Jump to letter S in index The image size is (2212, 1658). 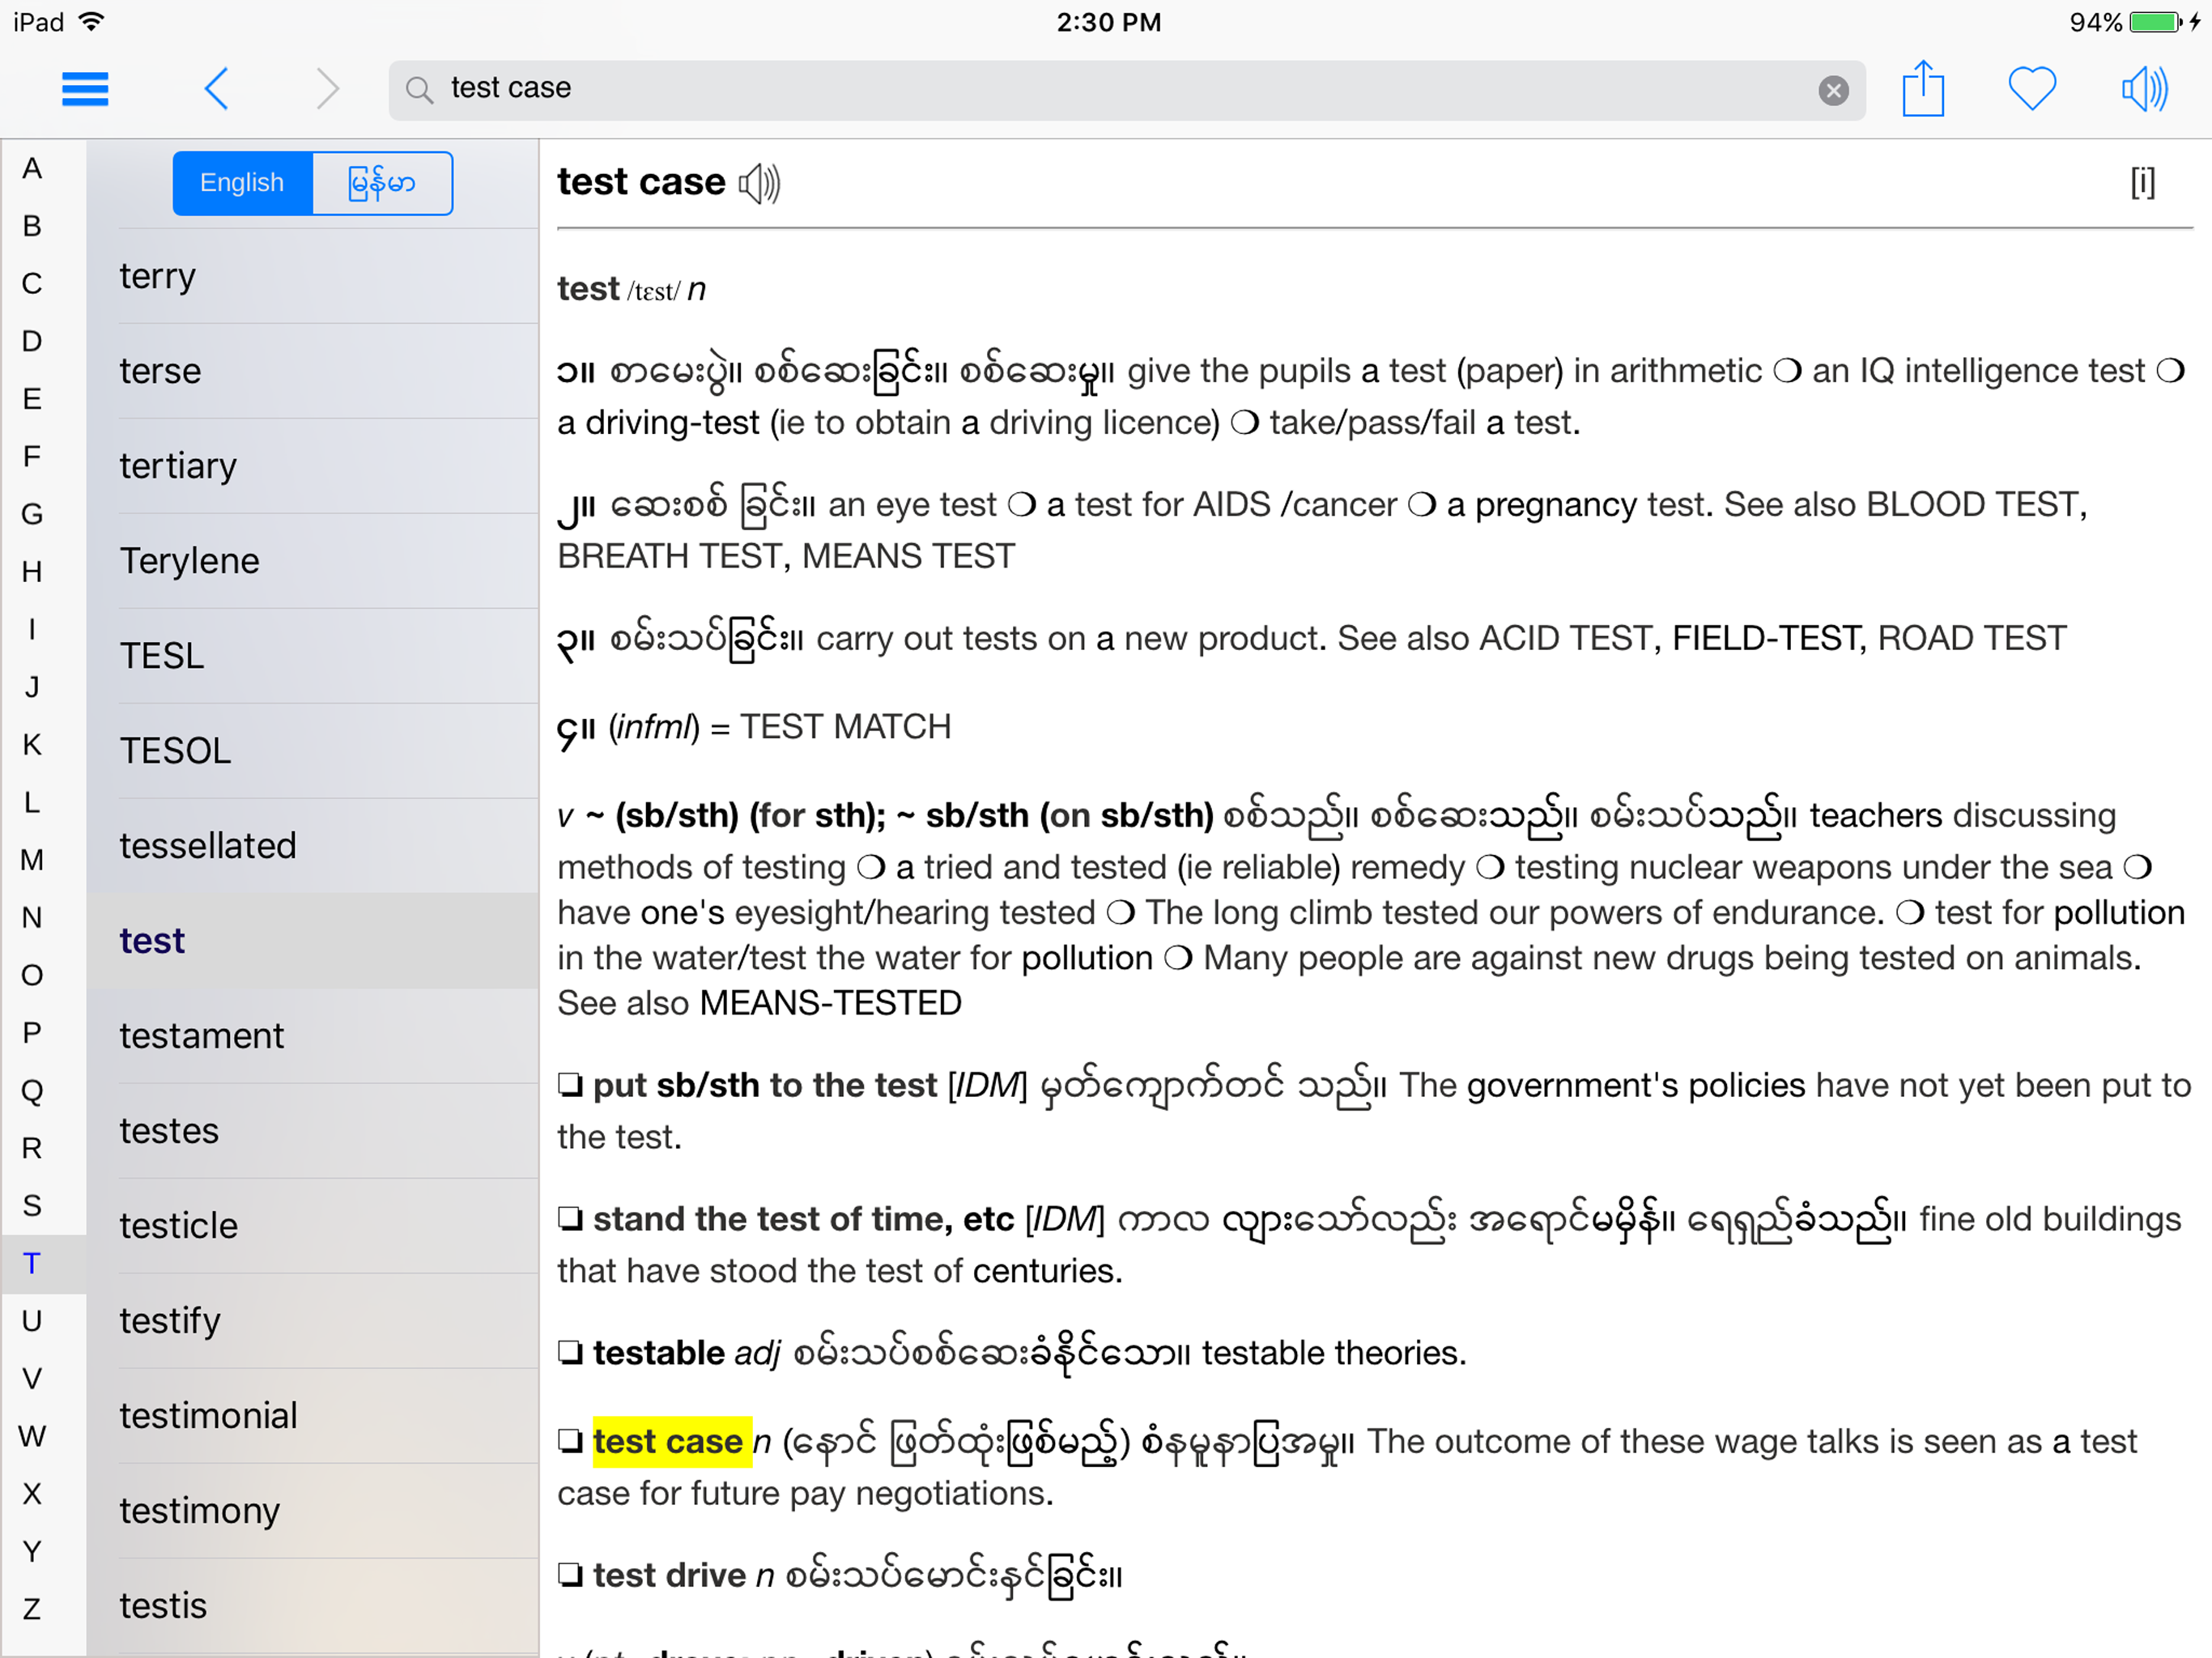32,1206
